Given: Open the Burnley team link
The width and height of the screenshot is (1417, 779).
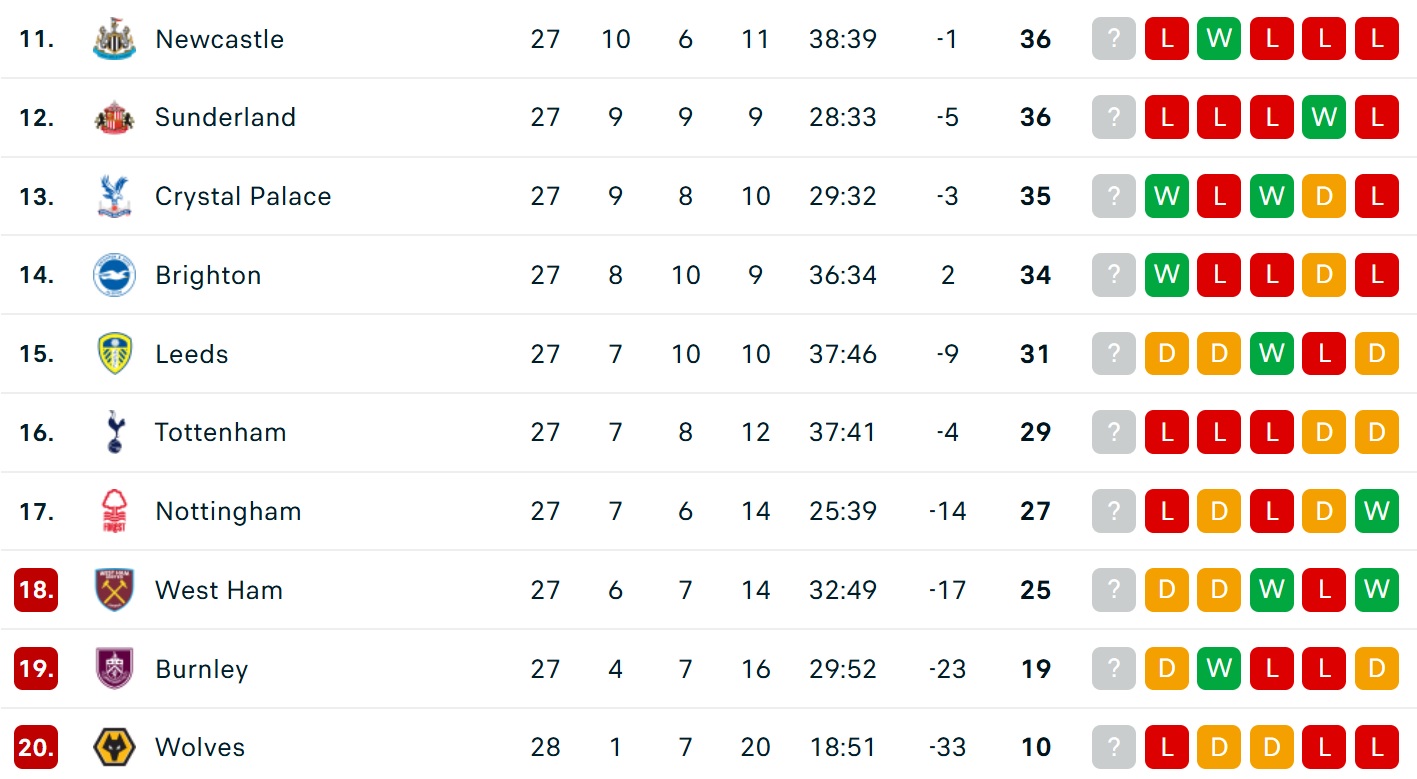Looking at the screenshot, I should [201, 669].
